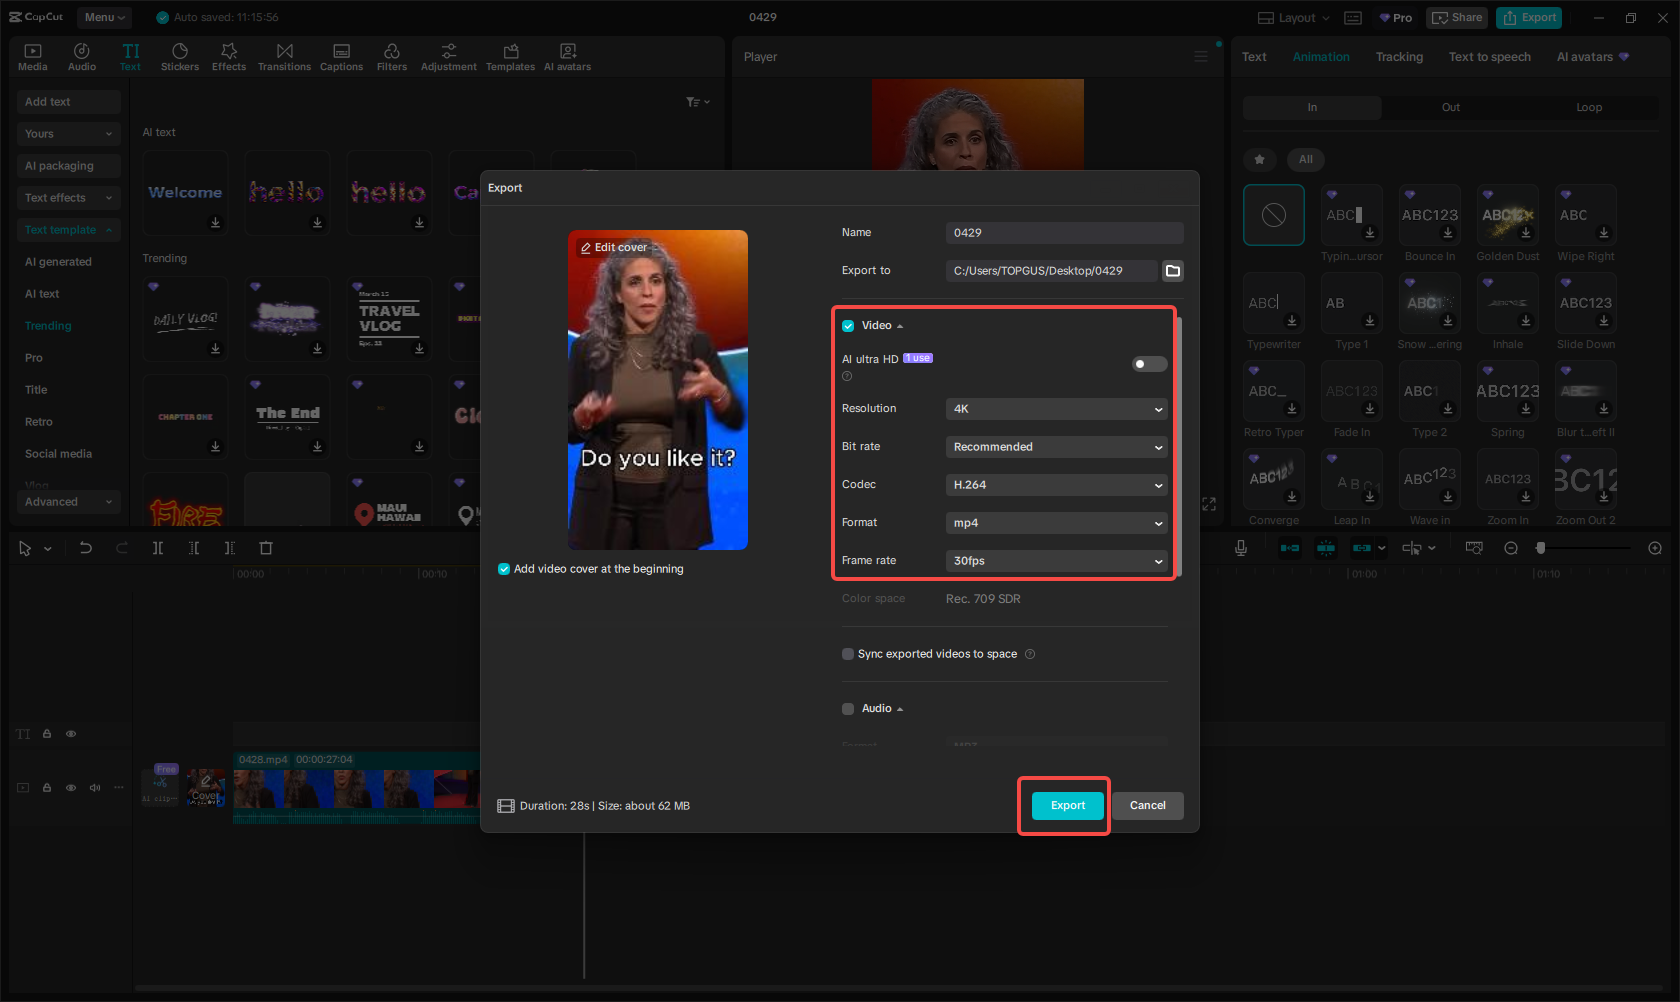This screenshot has height=1002, width=1680.
Task: Enable Sync exported videos to space
Action: [847, 653]
